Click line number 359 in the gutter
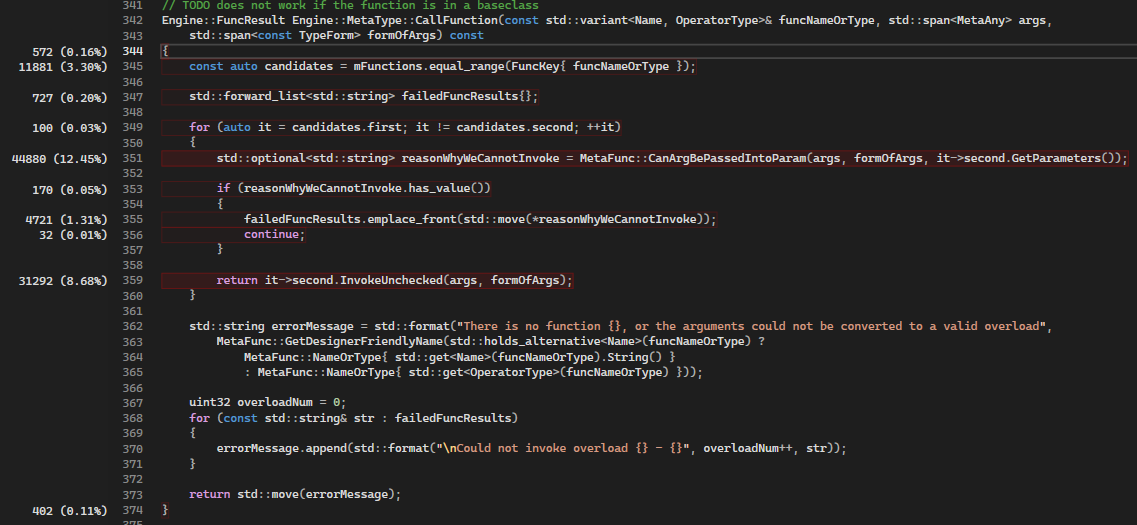Viewport: 1137px width, 525px height. pos(132,281)
